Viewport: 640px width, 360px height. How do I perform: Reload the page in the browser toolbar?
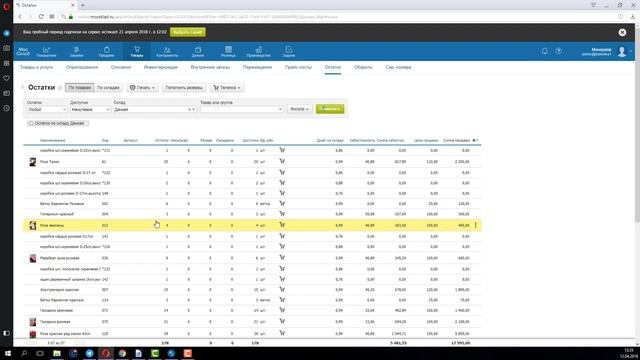click(41, 17)
